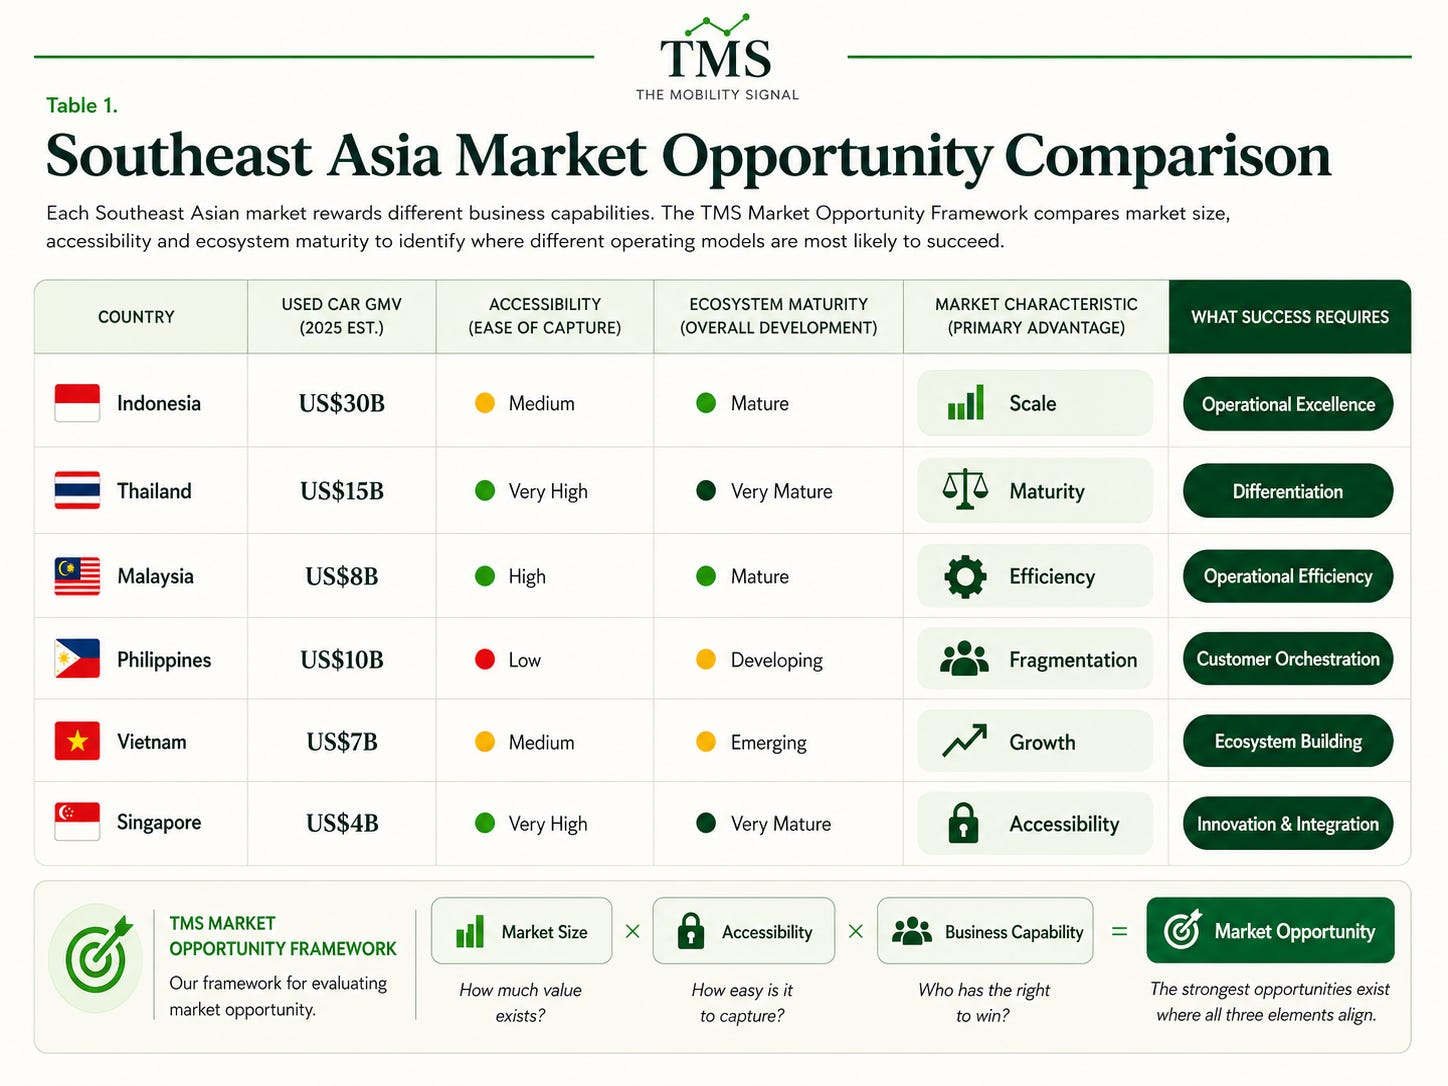Click the Malaysia flag icon
The width and height of the screenshot is (1448, 1086).
tap(77, 576)
